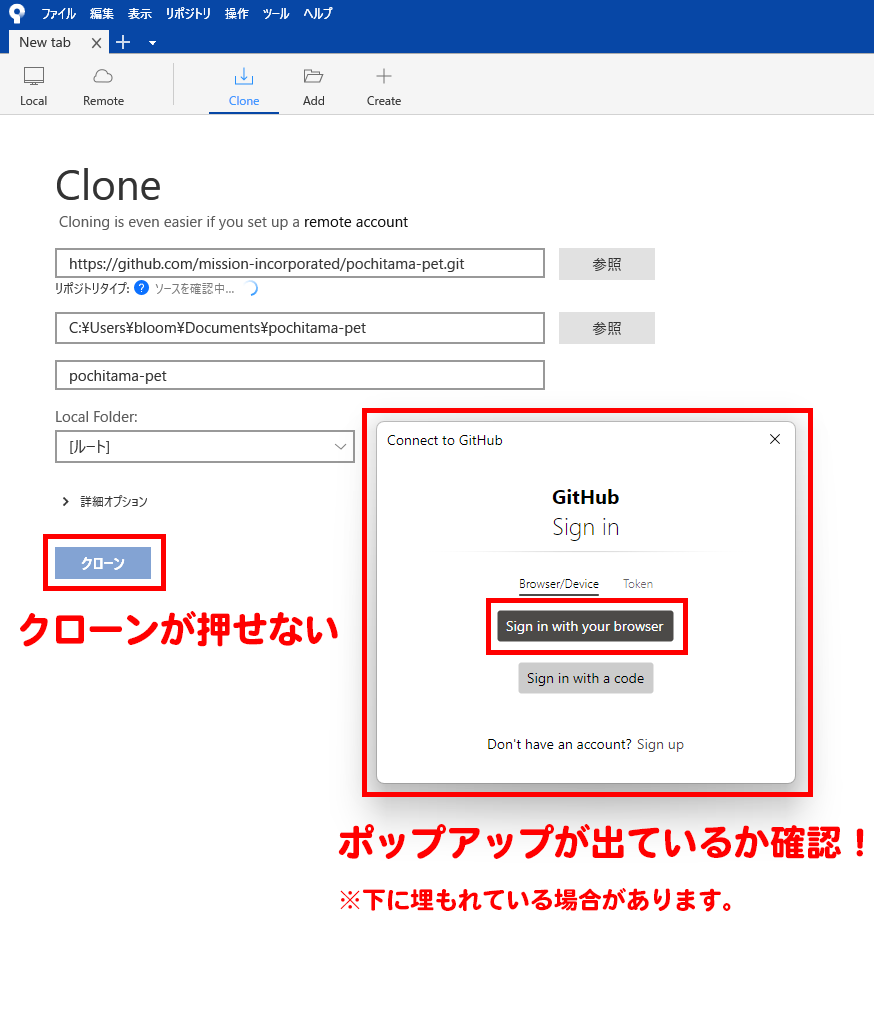Click the repository type help icon
874x1011 pixels.
141,288
